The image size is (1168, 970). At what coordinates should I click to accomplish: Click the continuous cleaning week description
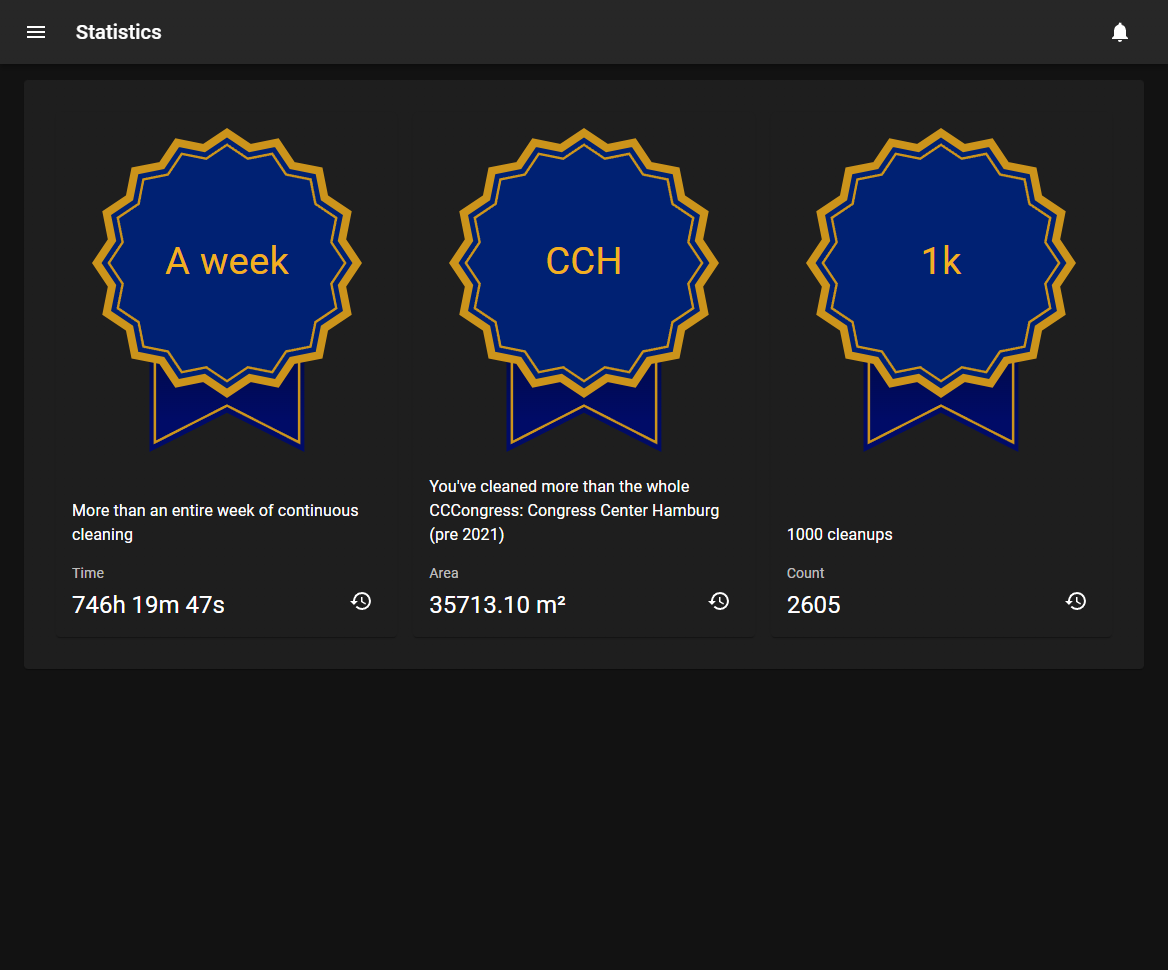tap(215, 522)
